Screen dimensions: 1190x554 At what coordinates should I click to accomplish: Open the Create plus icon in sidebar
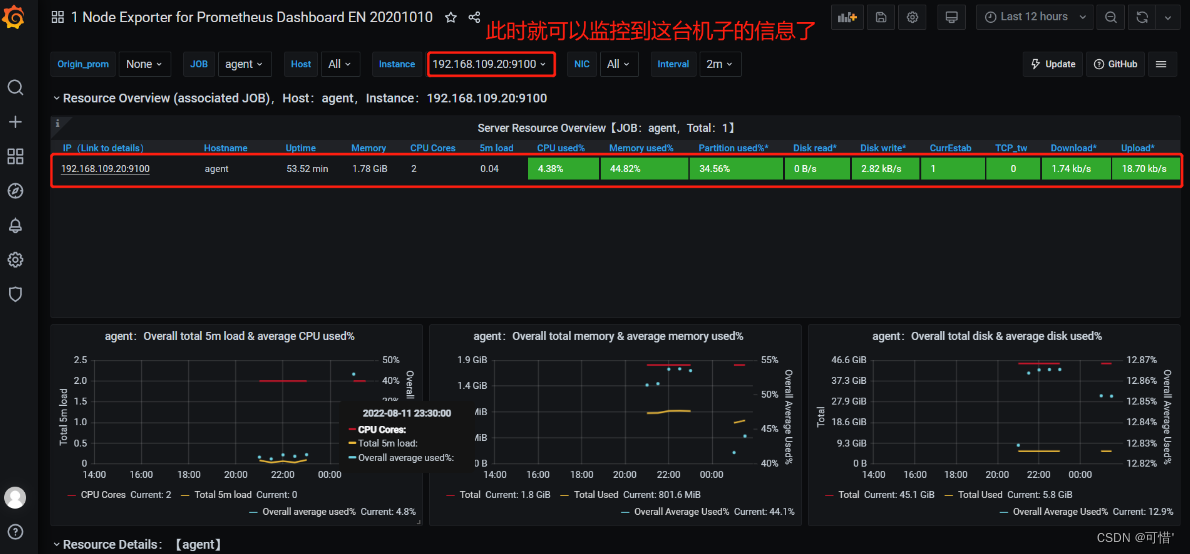[x=15, y=121]
